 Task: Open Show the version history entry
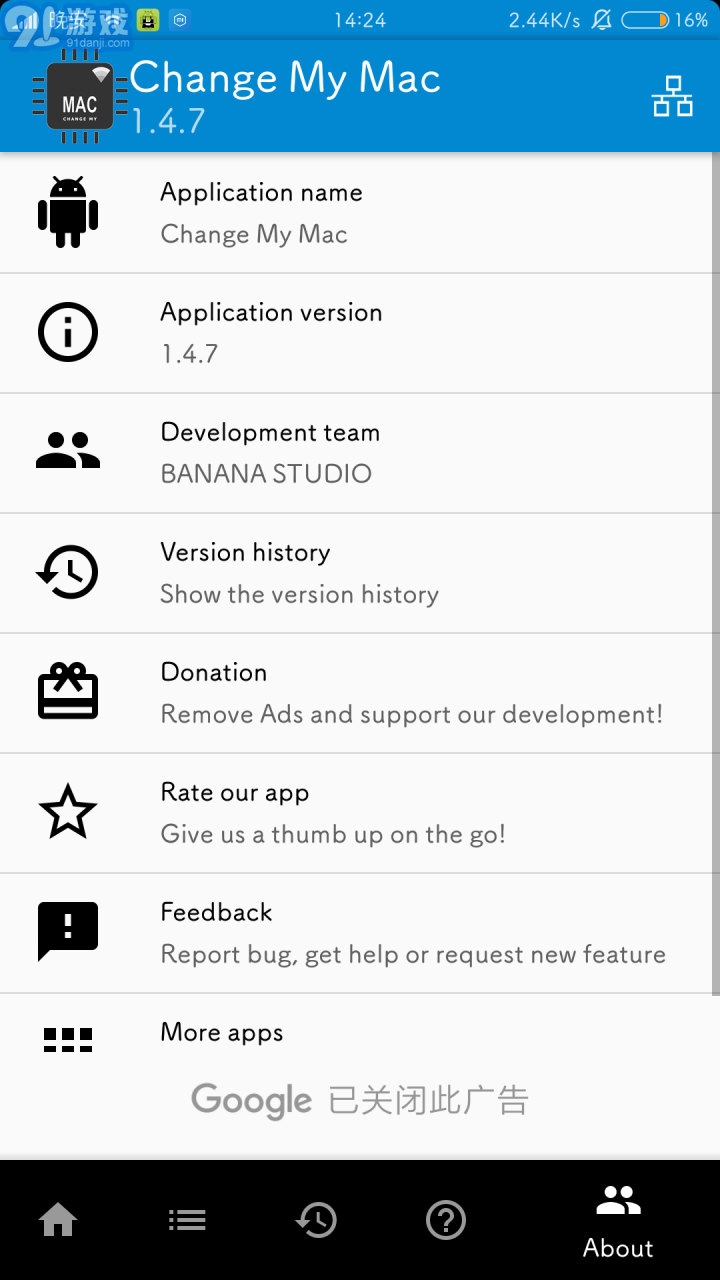point(360,573)
